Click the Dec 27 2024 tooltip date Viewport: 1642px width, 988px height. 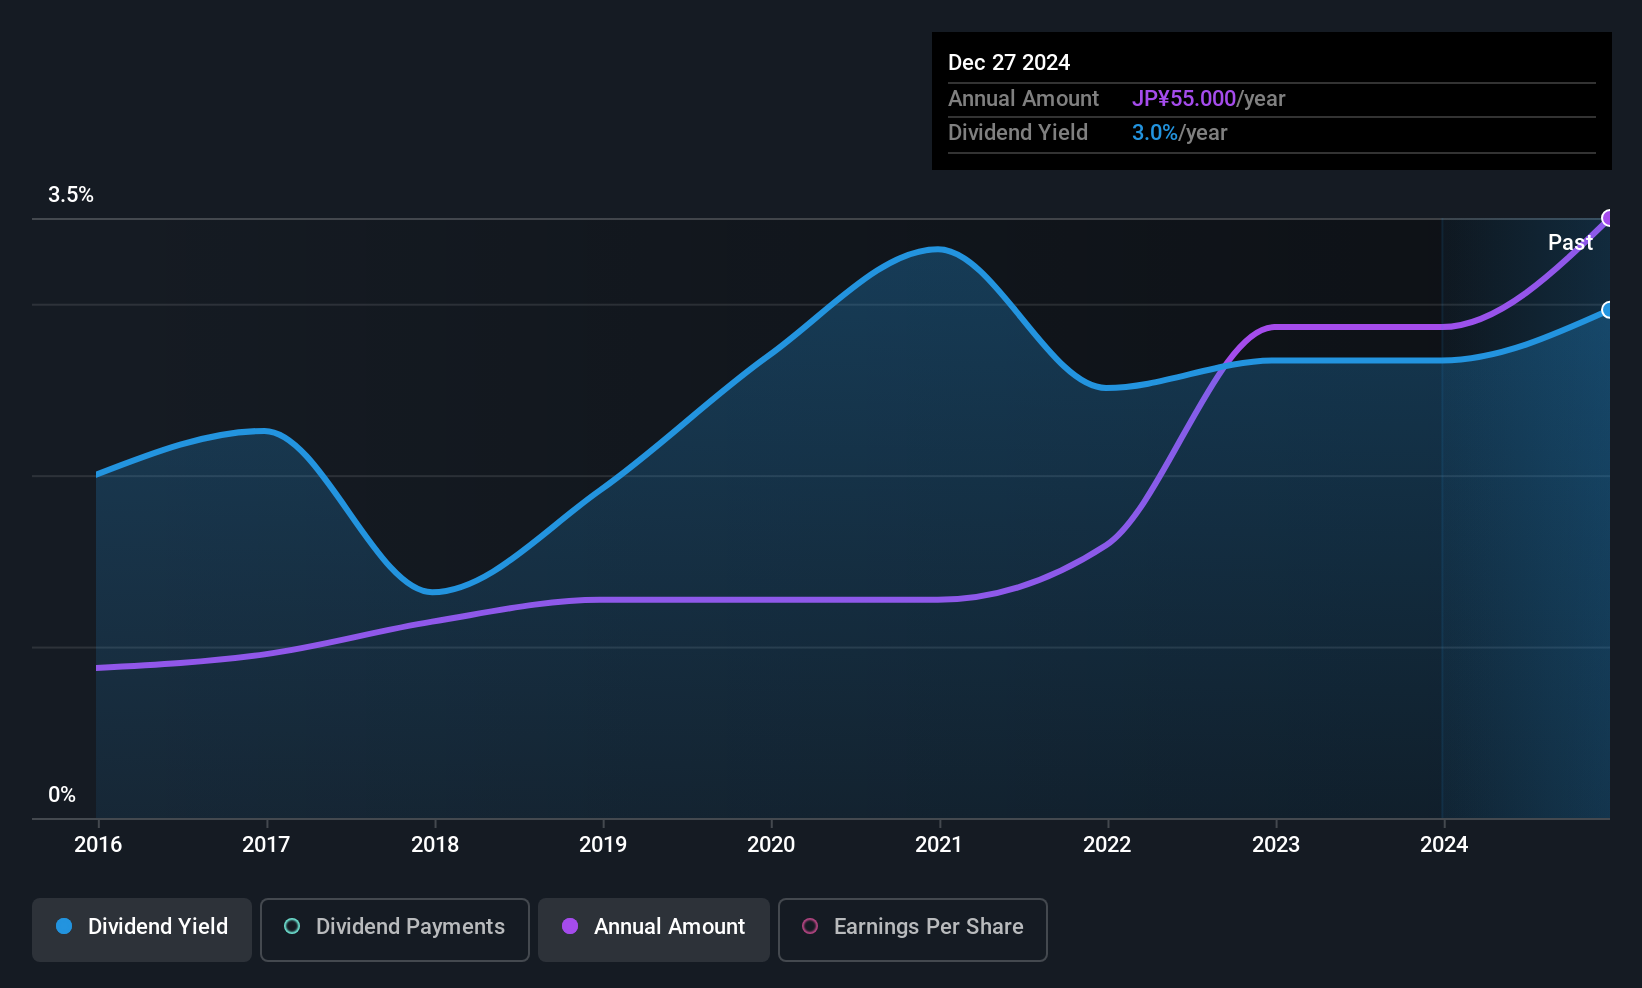tap(1009, 62)
